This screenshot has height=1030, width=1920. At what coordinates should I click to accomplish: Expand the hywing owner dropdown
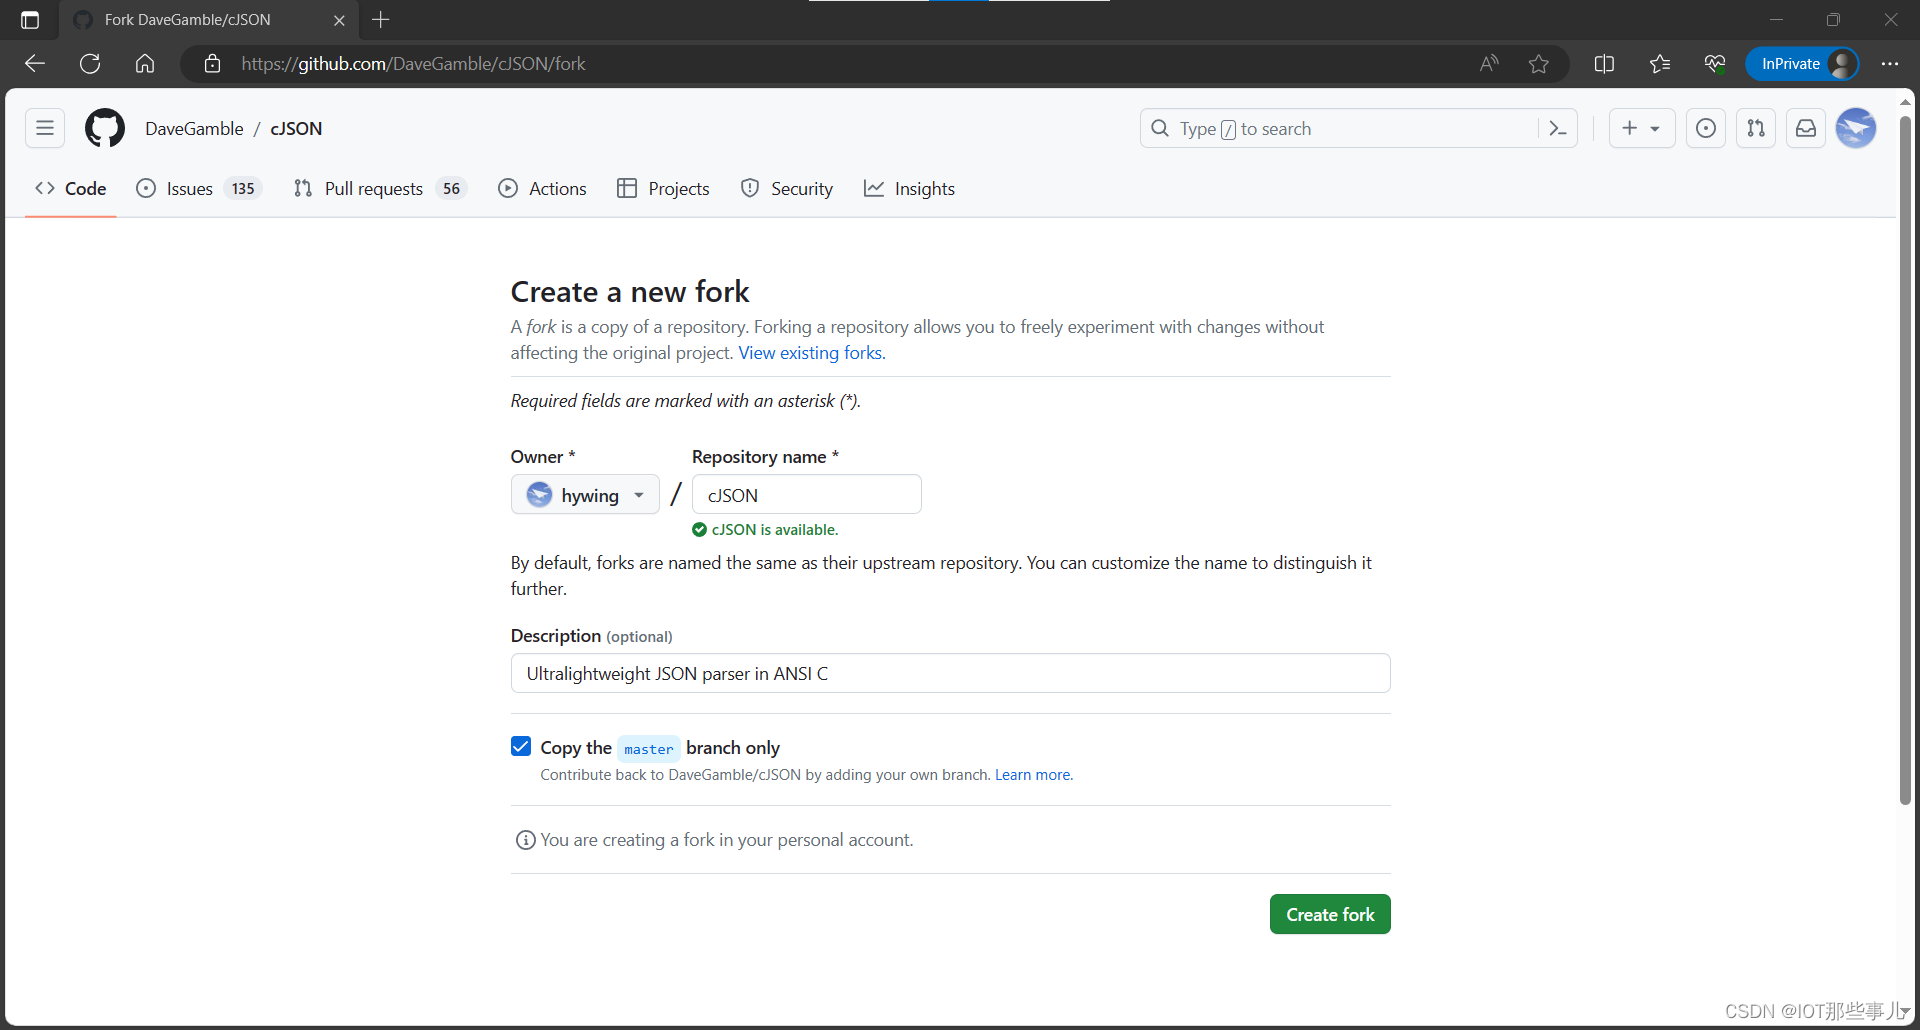point(585,494)
